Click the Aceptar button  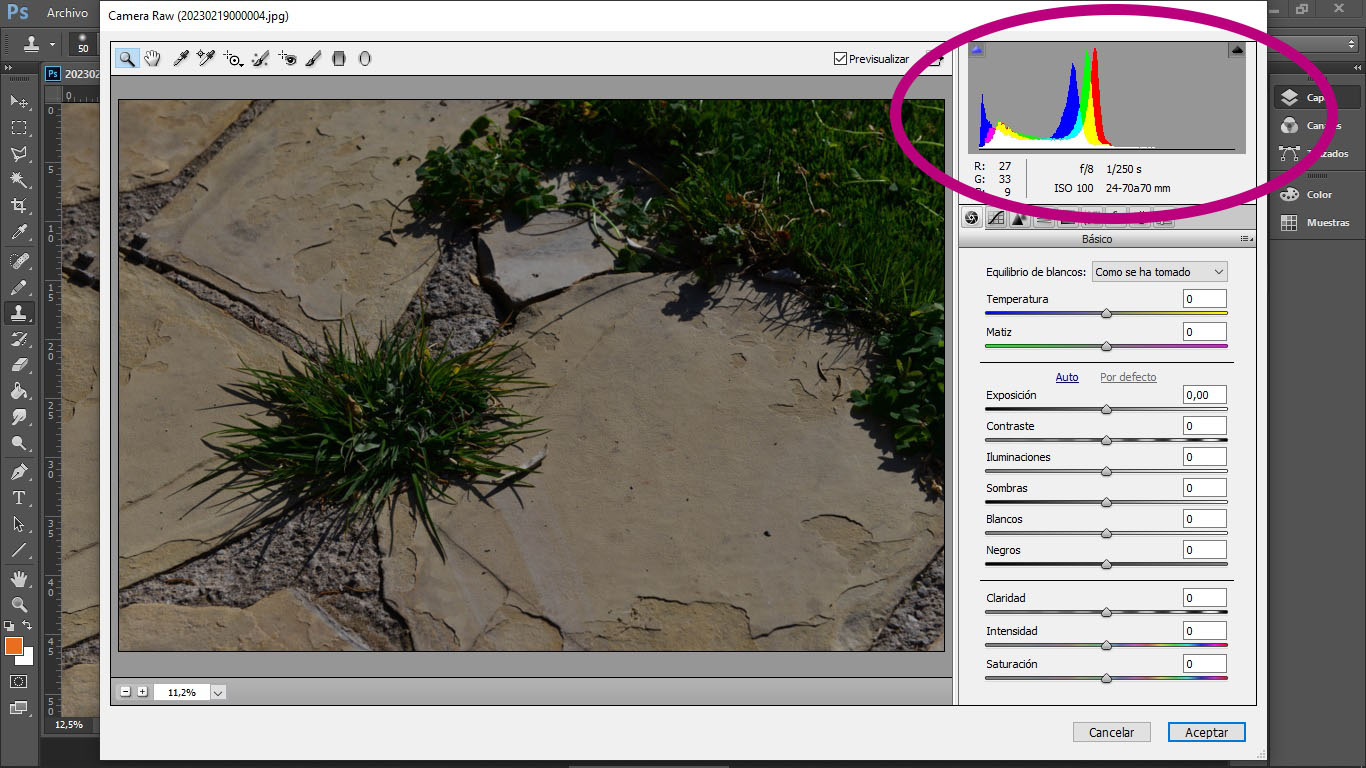coord(1206,732)
